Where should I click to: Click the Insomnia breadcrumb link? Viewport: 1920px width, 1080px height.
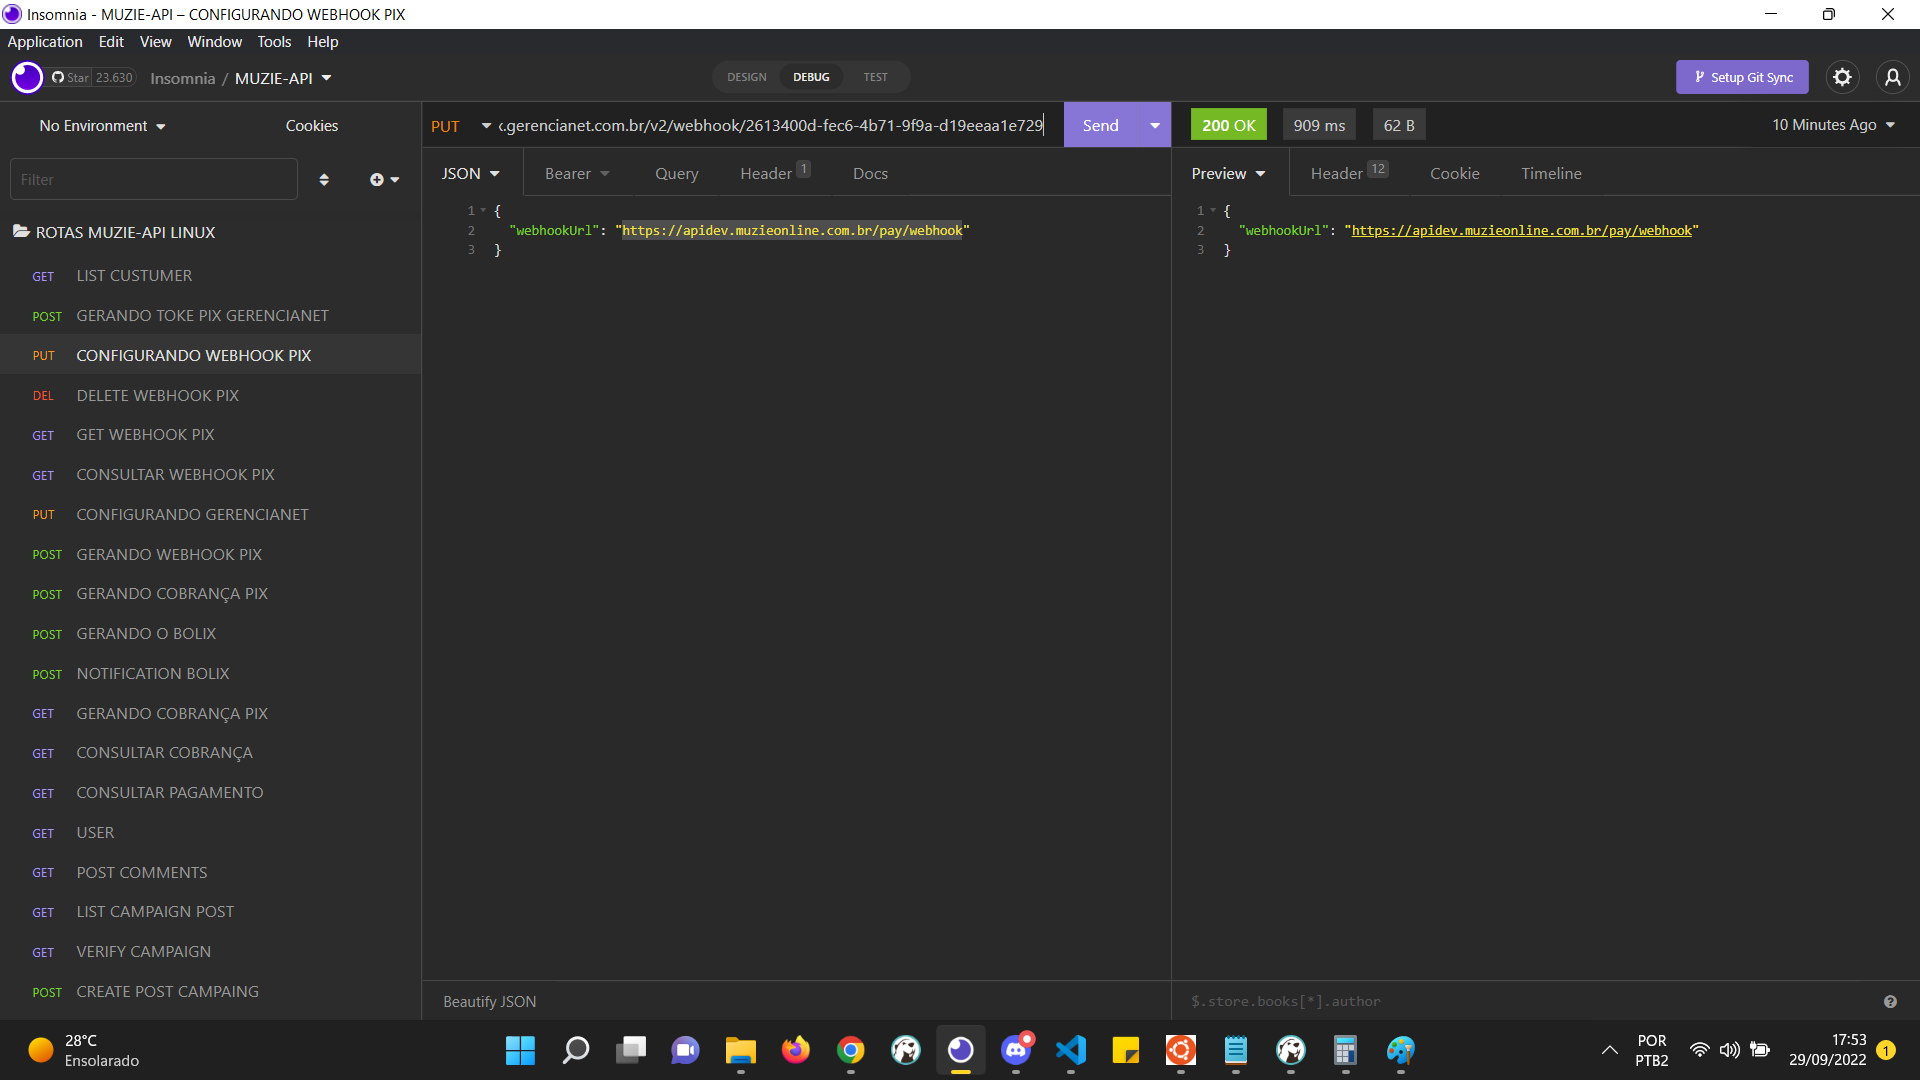(182, 78)
